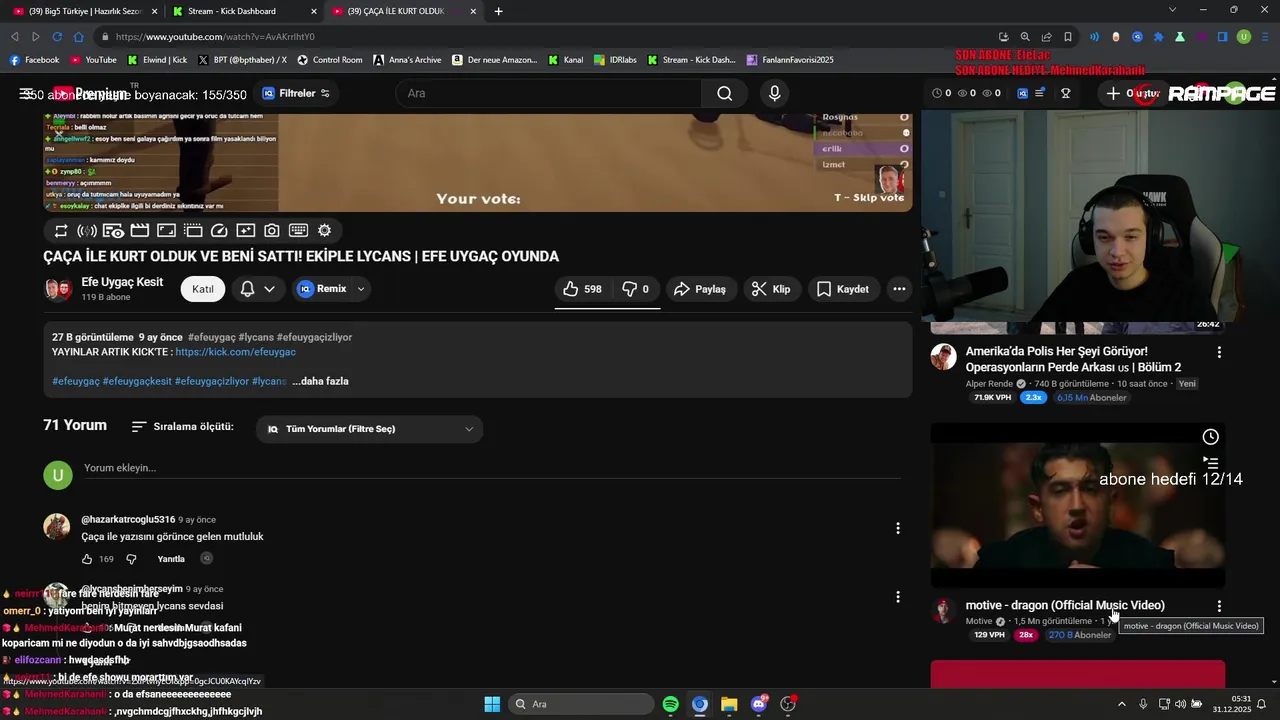Click the dislike thumbs-down button

[x=635, y=289]
